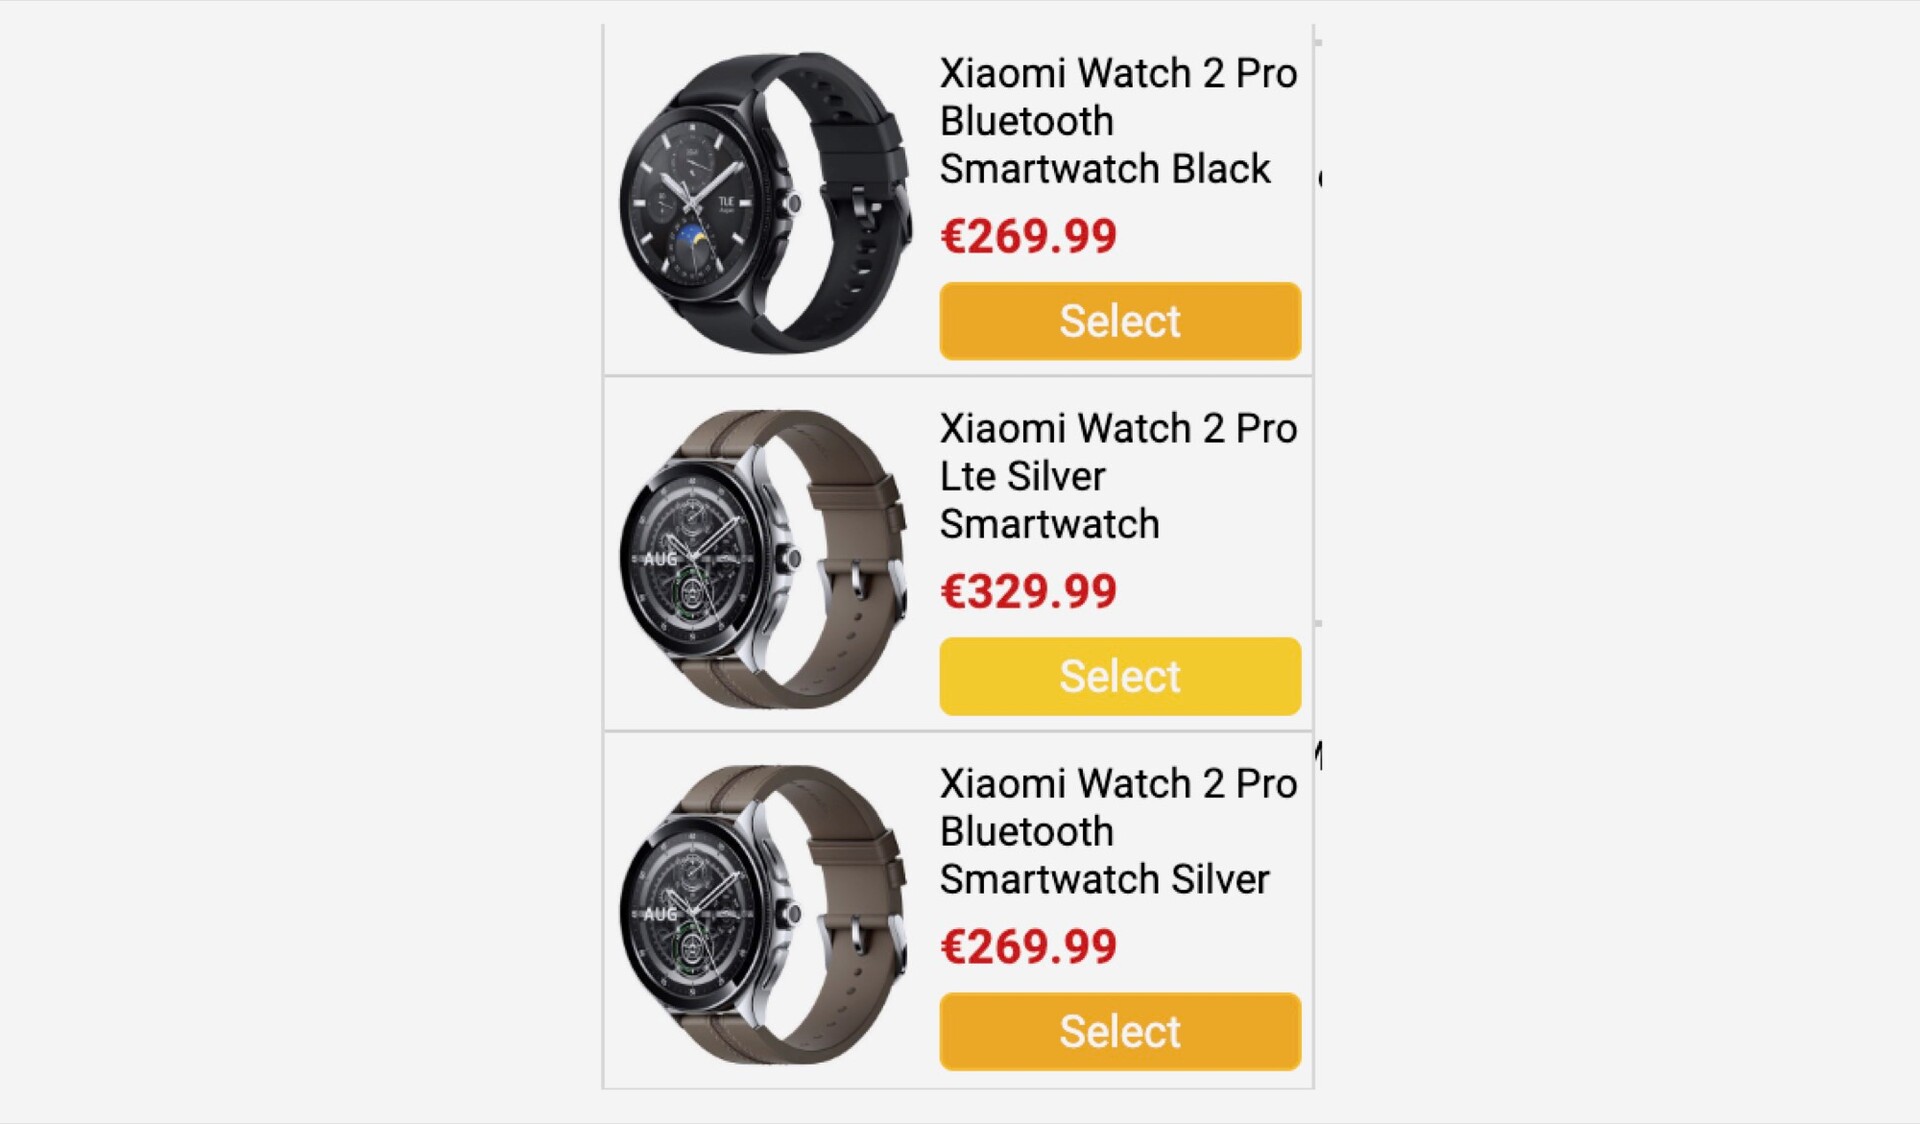
Task: Select the Xiaomi Watch 2 Pro Bluetooth Black
Action: click(1120, 321)
